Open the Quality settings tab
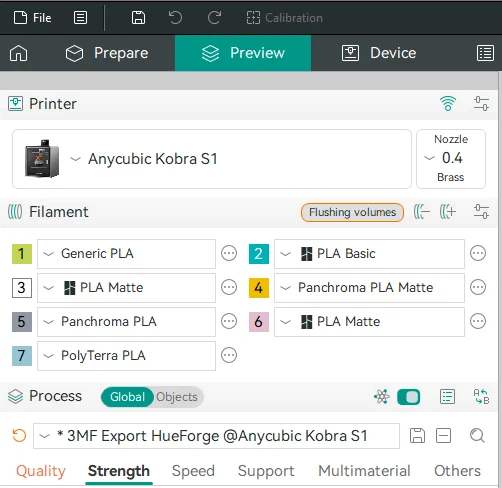Screen dimensions: 502x488 point(41,471)
